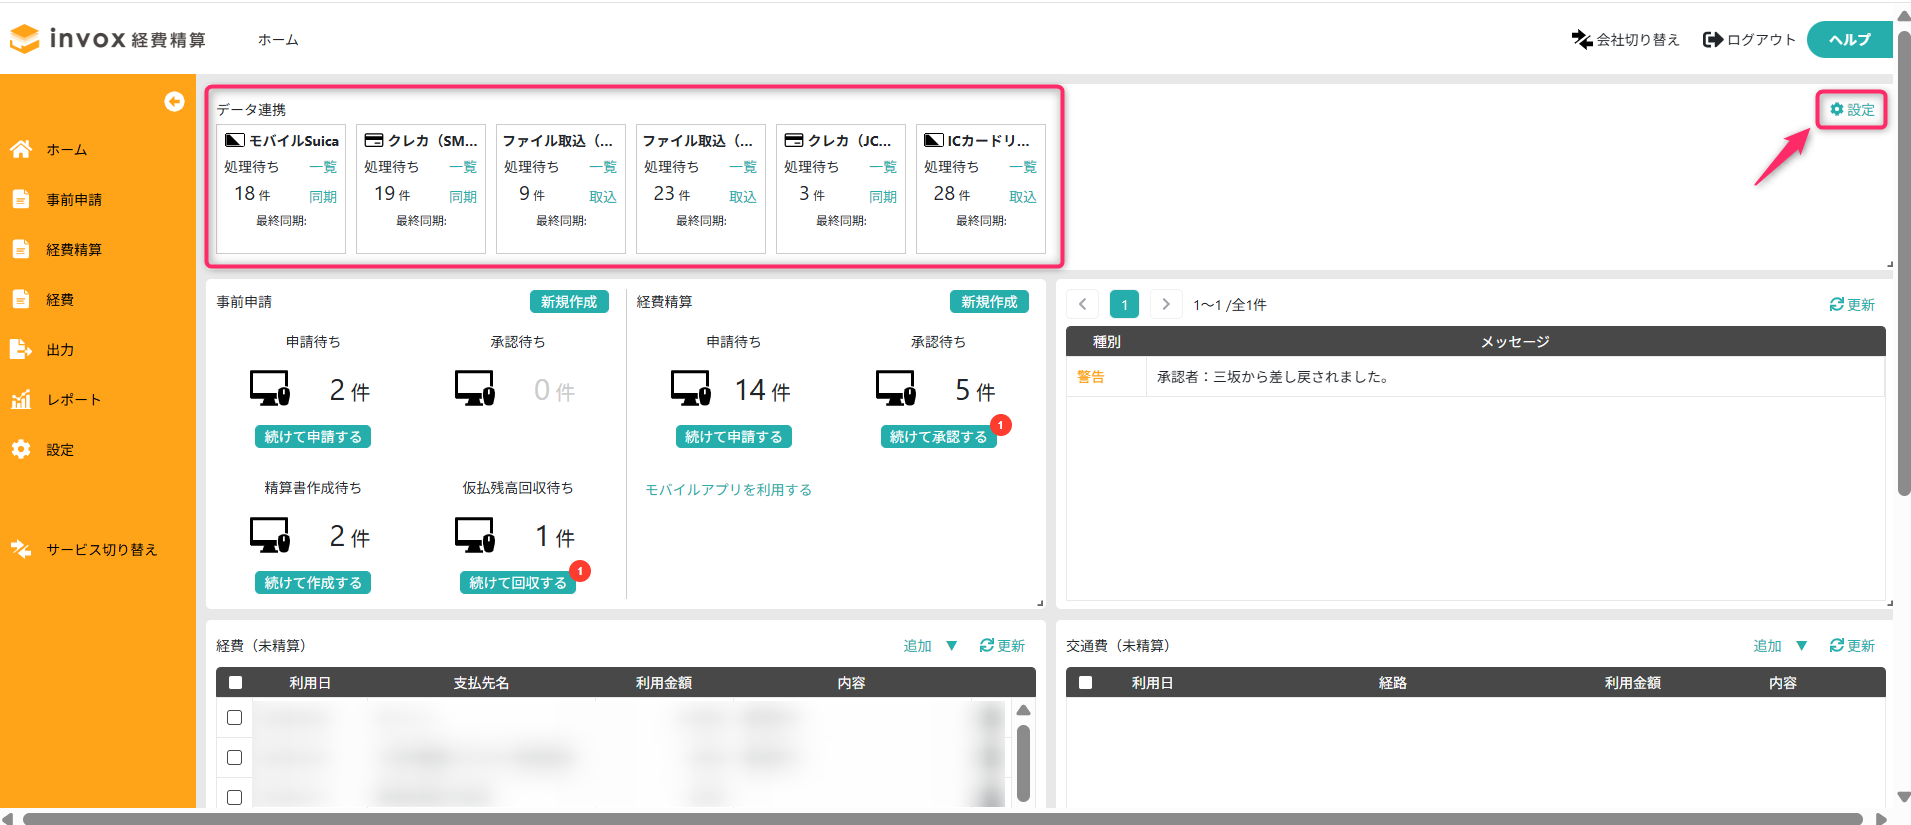Click the 会社切り替え switch icon in header

tap(1581, 39)
